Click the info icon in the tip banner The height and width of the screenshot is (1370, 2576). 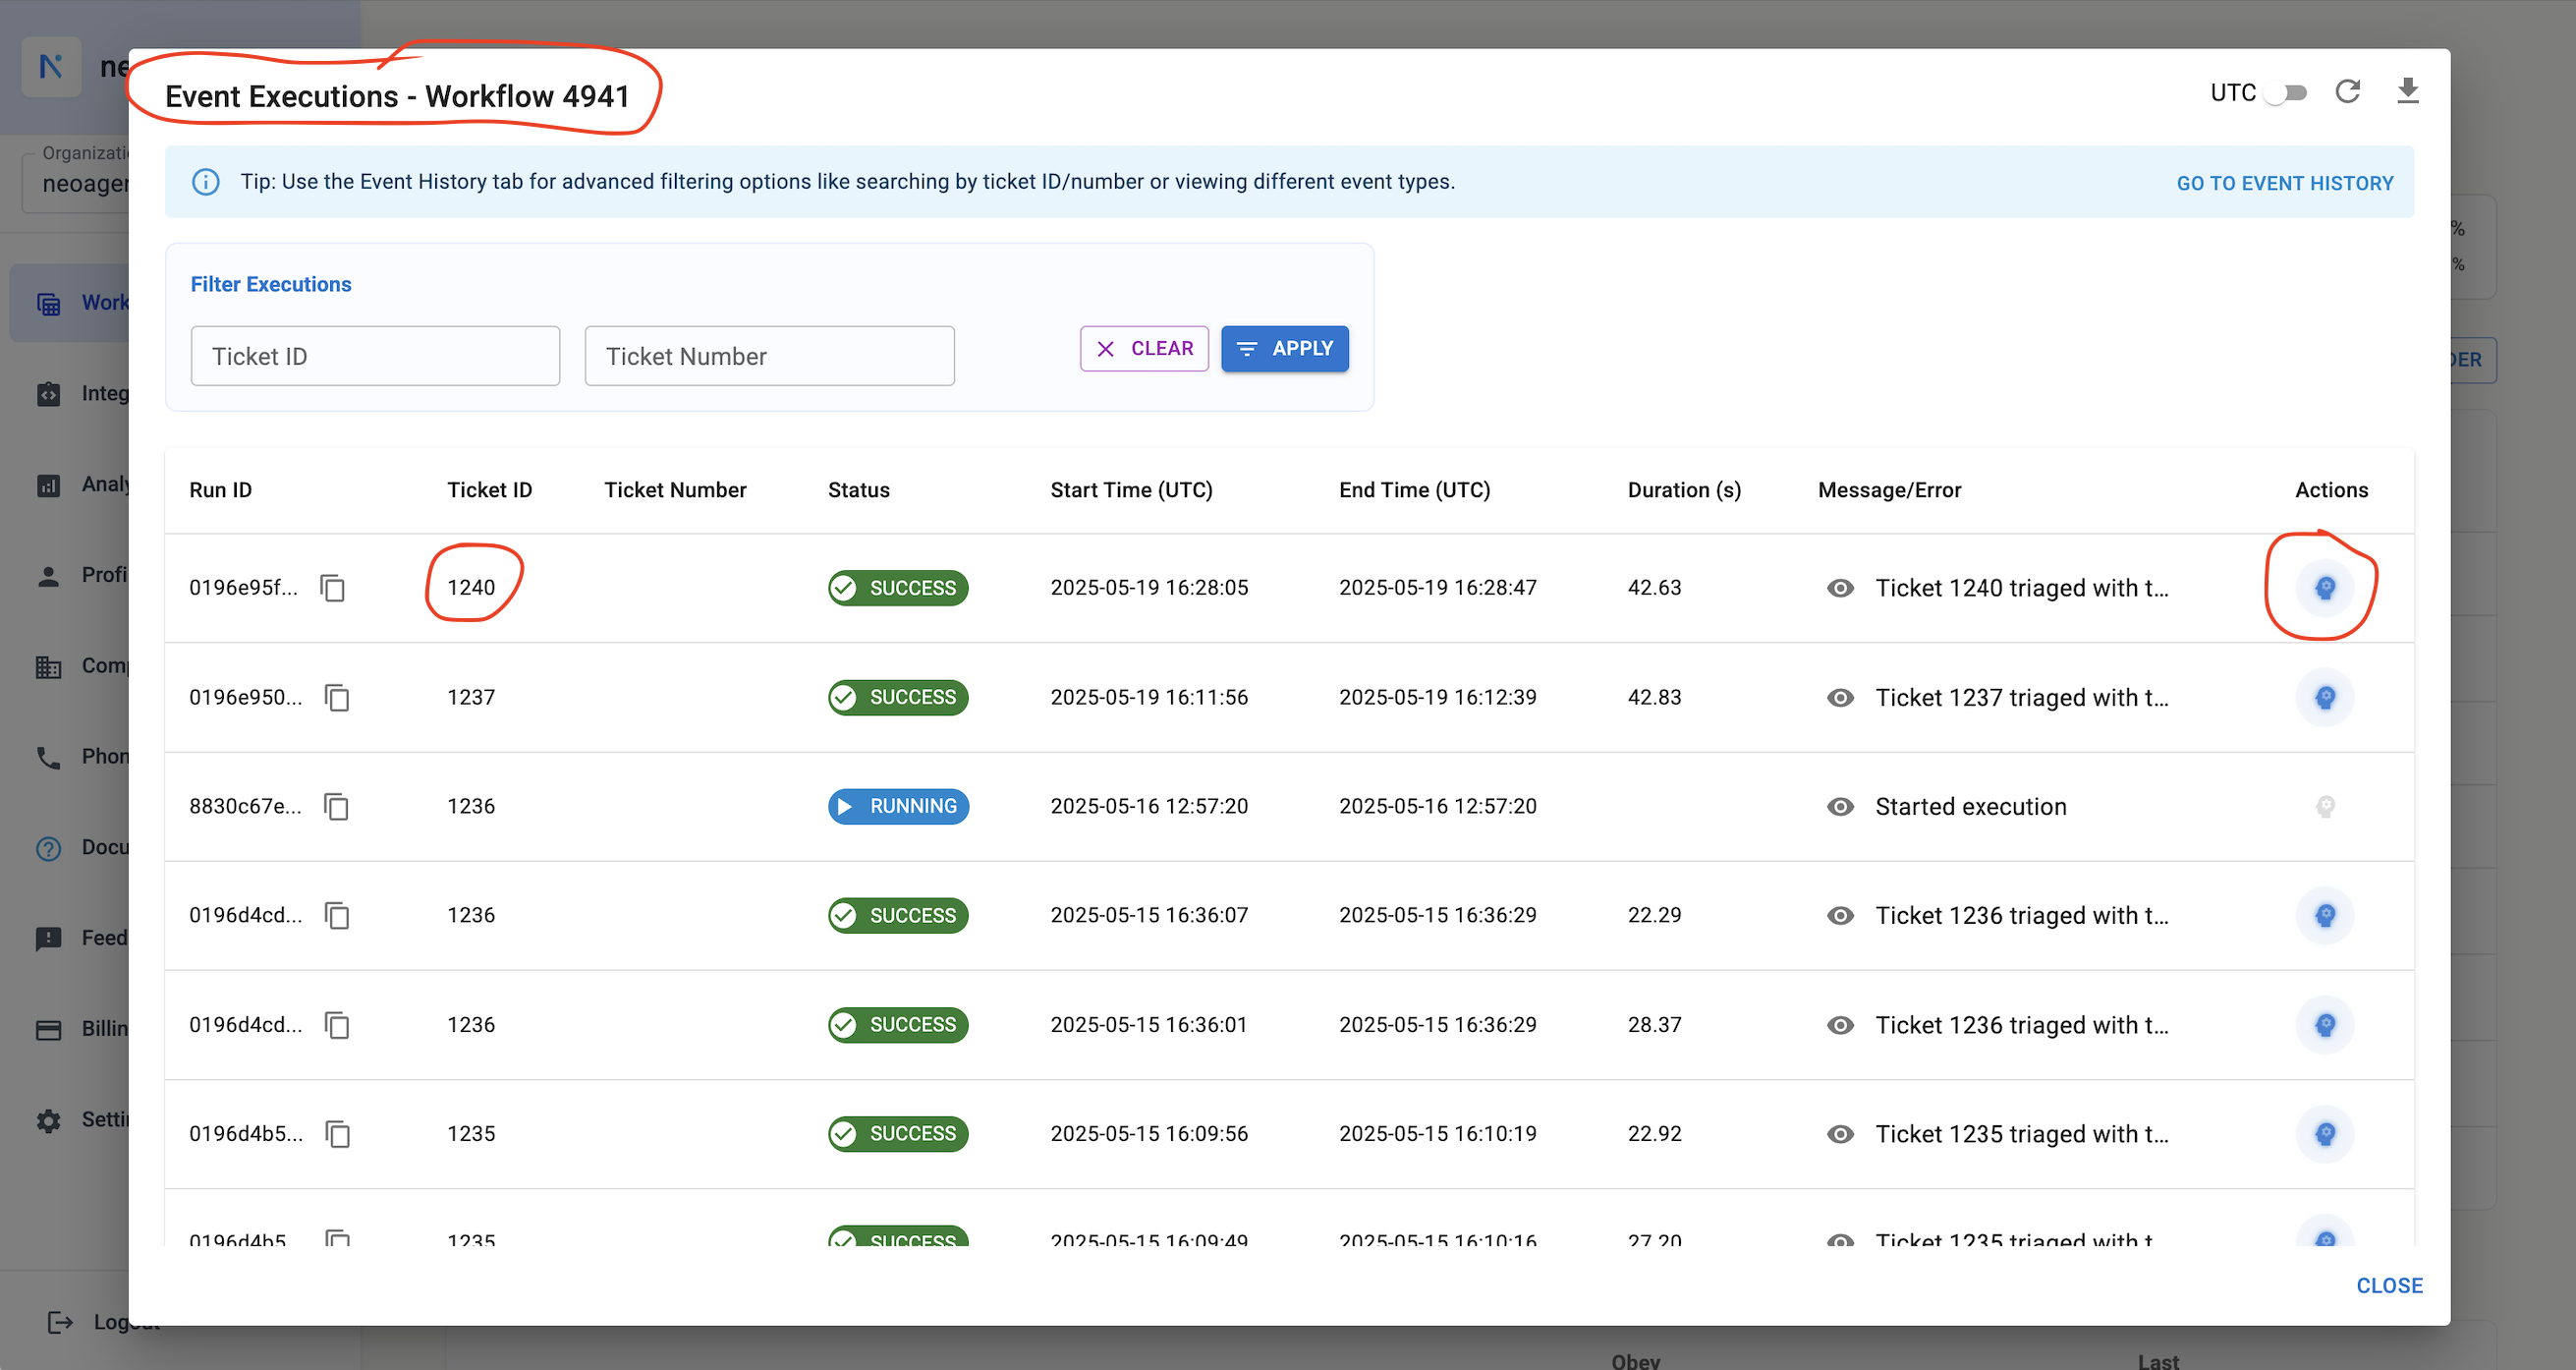[x=206, y=182]
